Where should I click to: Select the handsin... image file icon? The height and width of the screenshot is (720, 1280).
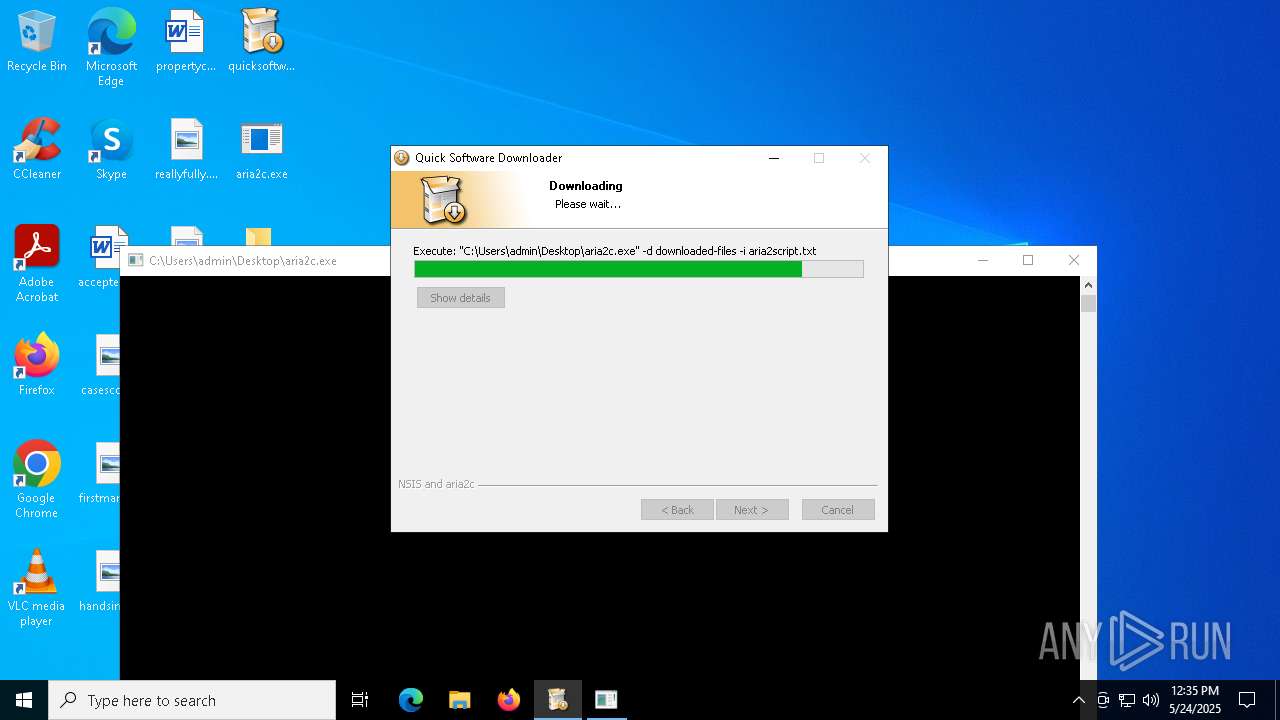(100, 581)
